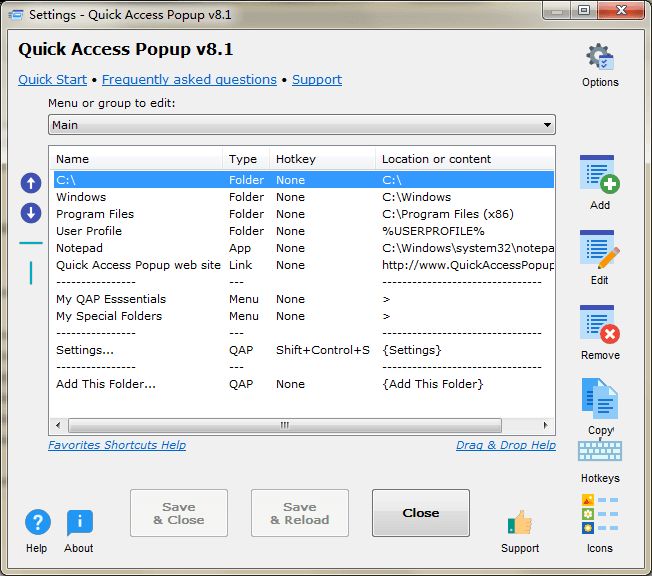
Task: Open the About info icon
Action: click(x=79, y=522)
